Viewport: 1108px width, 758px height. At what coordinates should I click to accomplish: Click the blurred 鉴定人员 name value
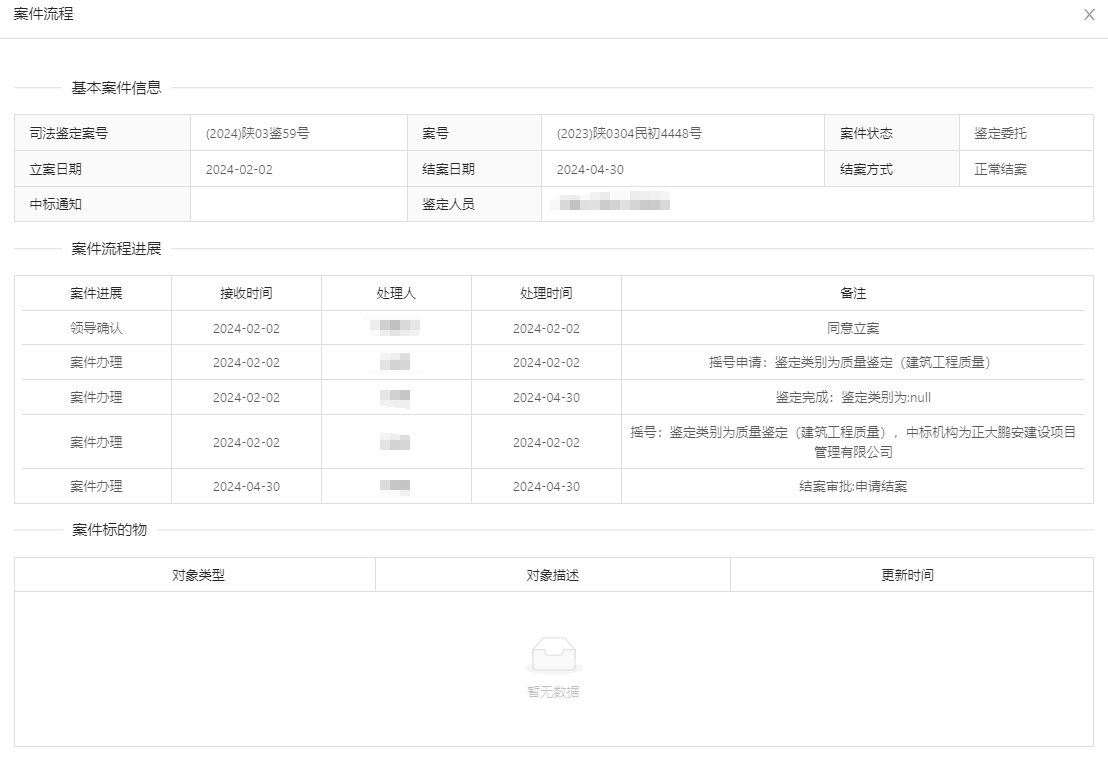(614, 204)
